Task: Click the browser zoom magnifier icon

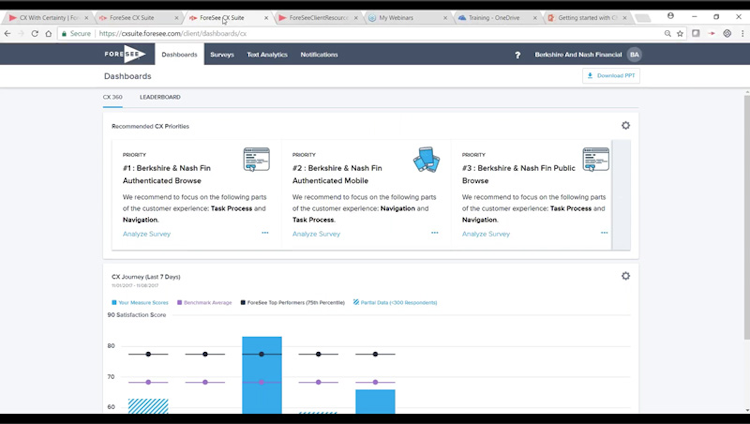Action: click(x=667, y=33)
